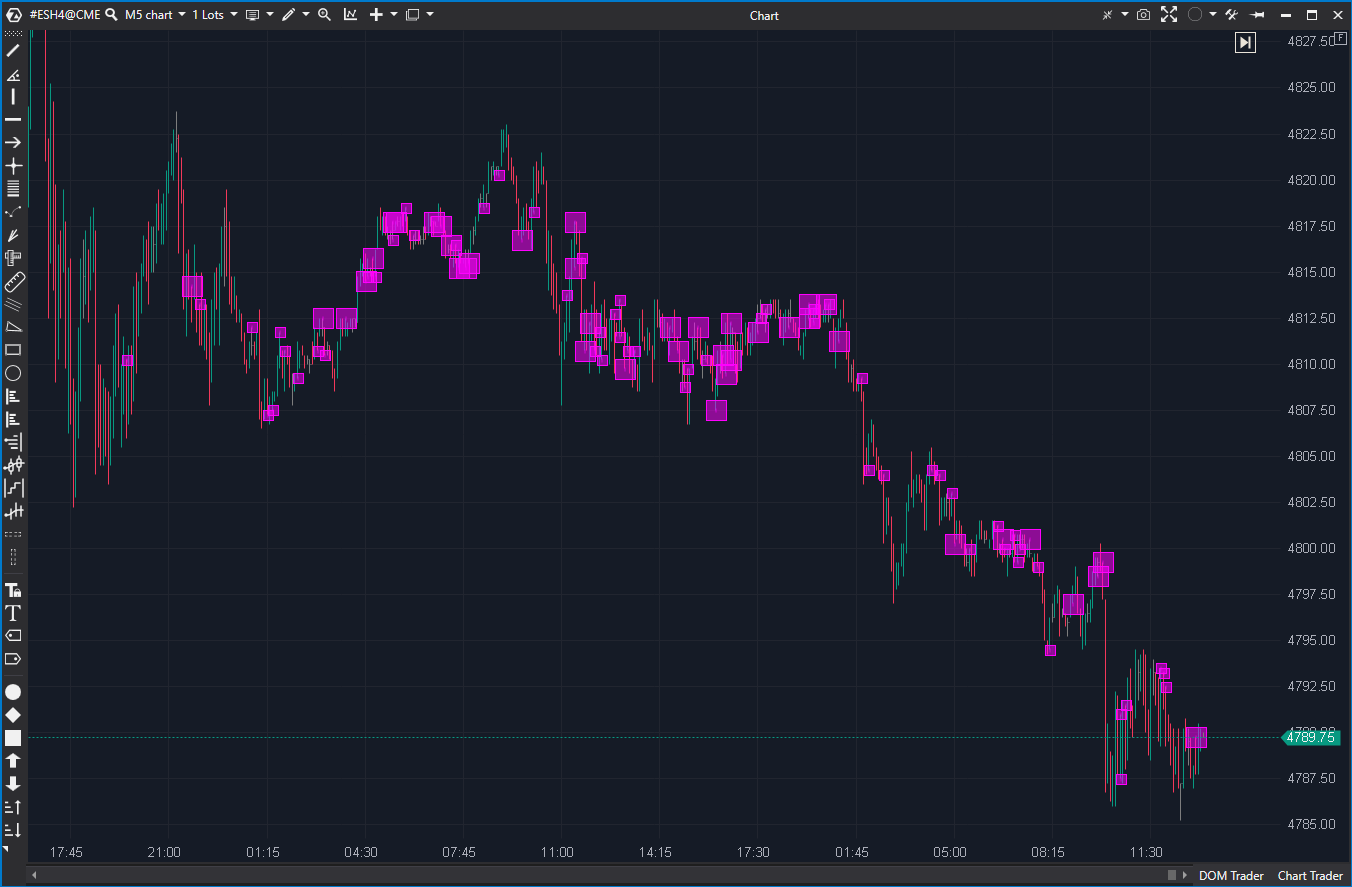Image resolution: width=1352 pixels, height=887 pixels.
Task: Place a filled diamond marker
Action: 13,715
